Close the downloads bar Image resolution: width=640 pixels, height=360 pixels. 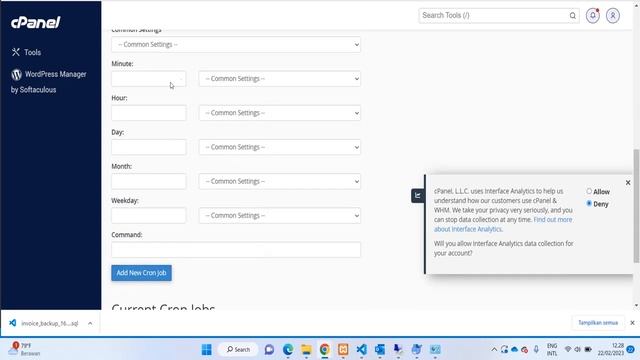pos(632,323)
